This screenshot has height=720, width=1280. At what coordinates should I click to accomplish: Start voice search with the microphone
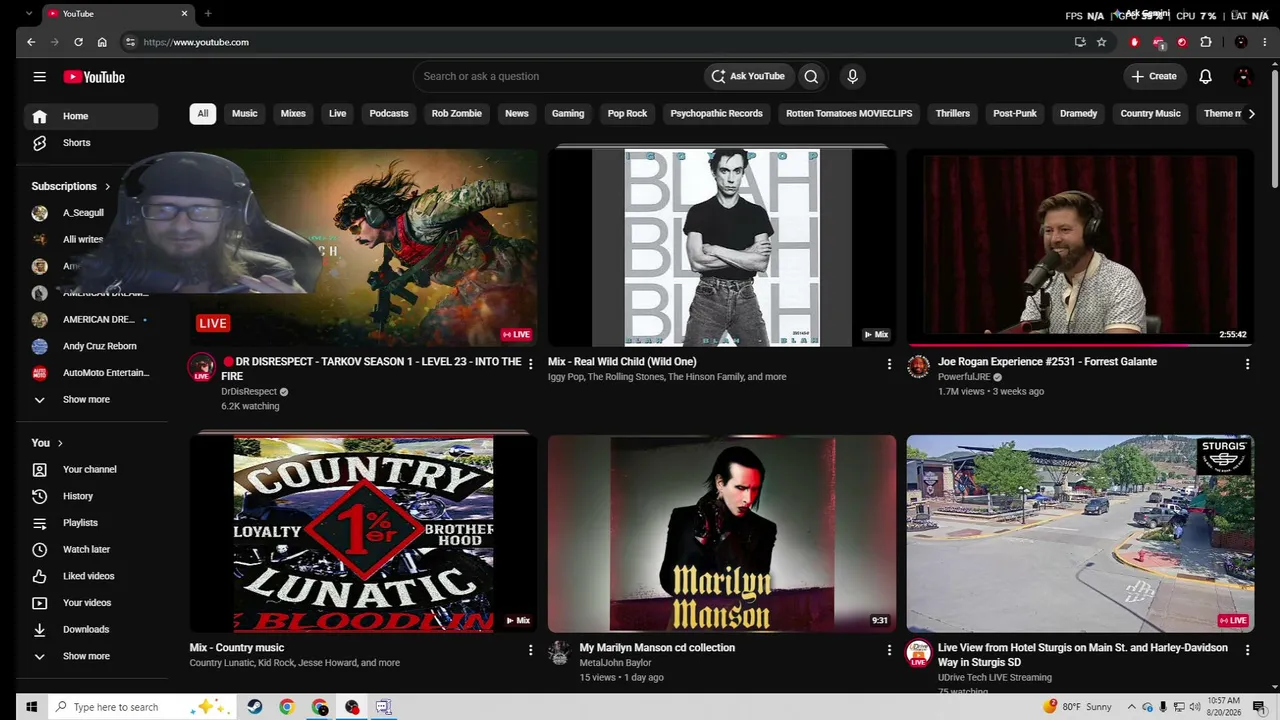coord(852,76)
